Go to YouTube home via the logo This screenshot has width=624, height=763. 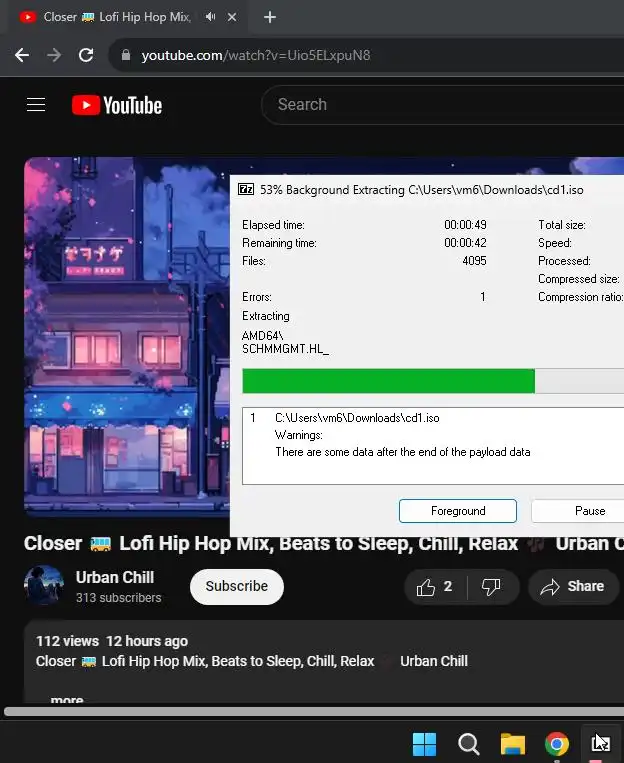[117, 105]
